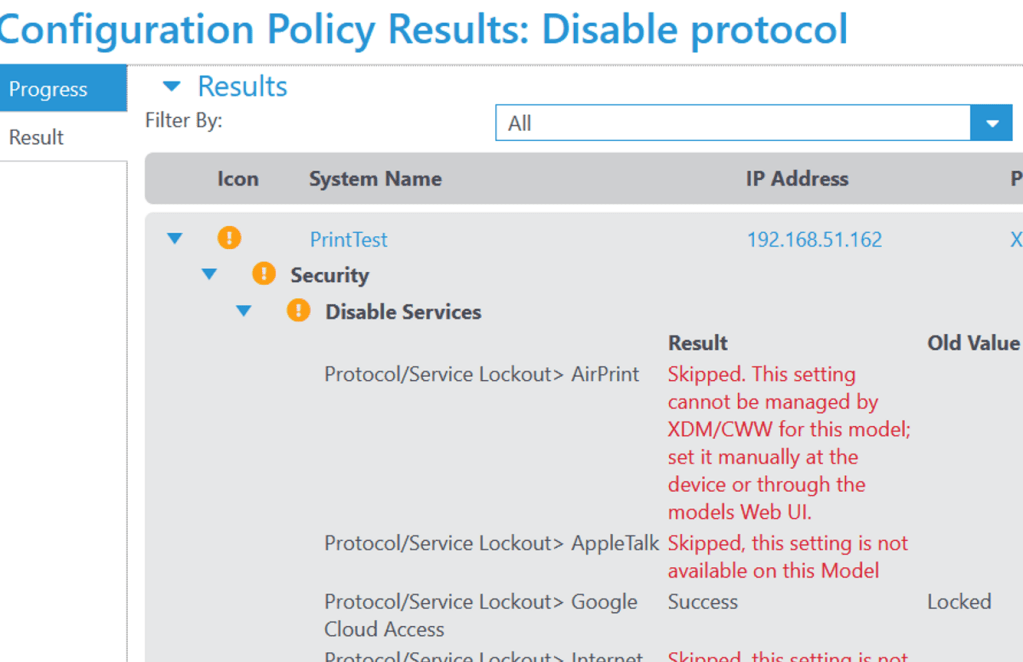Click the warning icon beside PrintTest
The height and width of the screenshot is (662, 1023).
(229, 239)
